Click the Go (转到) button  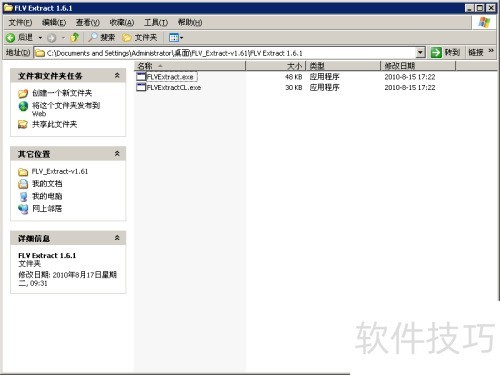[445, 52]
